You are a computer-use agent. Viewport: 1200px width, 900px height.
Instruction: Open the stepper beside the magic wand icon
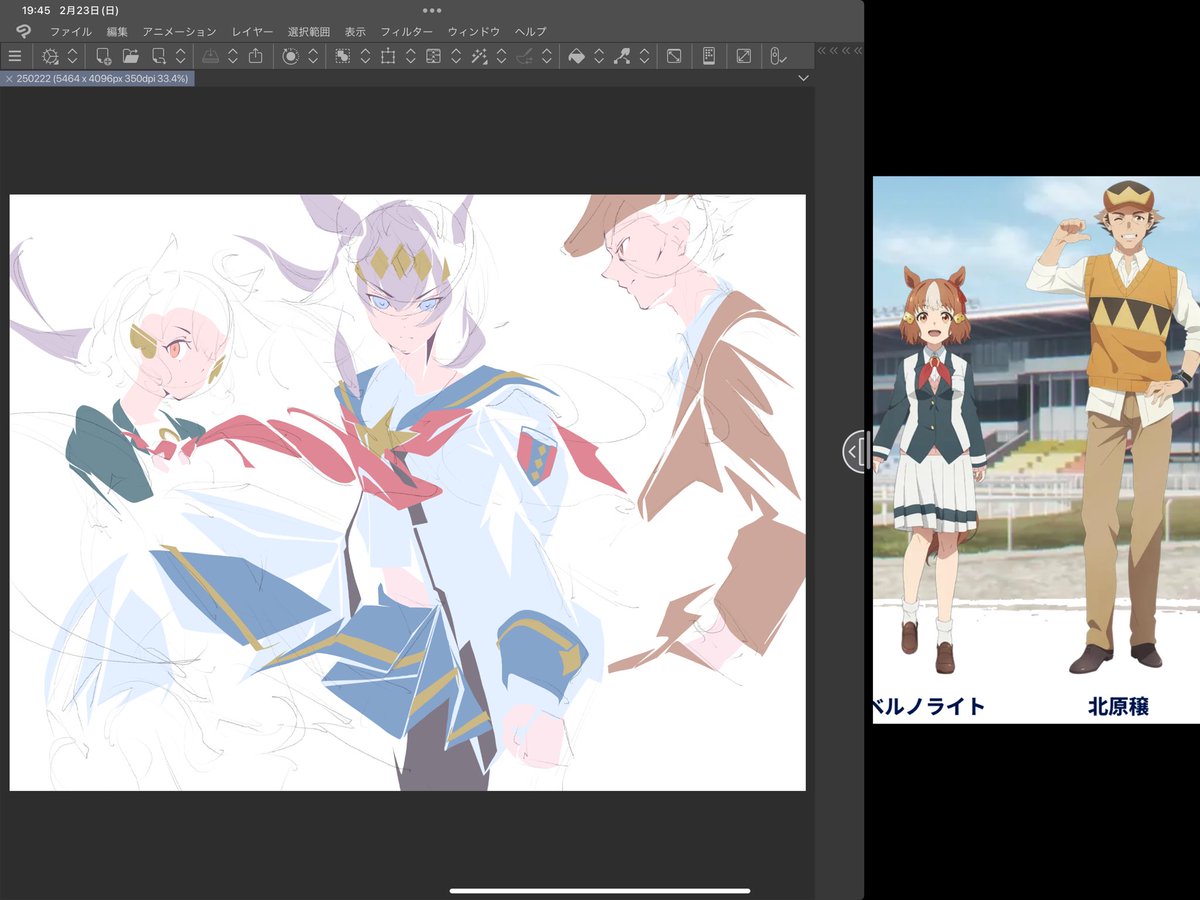coord(502,57)
